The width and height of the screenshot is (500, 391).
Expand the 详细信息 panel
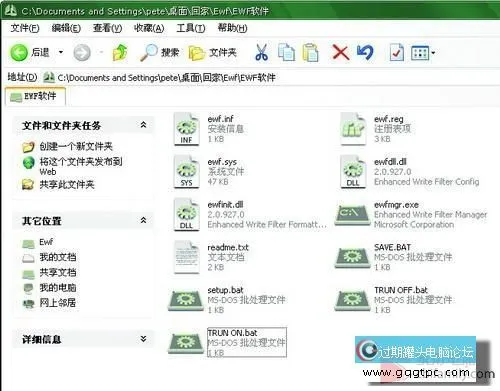(x=143, y=339)
